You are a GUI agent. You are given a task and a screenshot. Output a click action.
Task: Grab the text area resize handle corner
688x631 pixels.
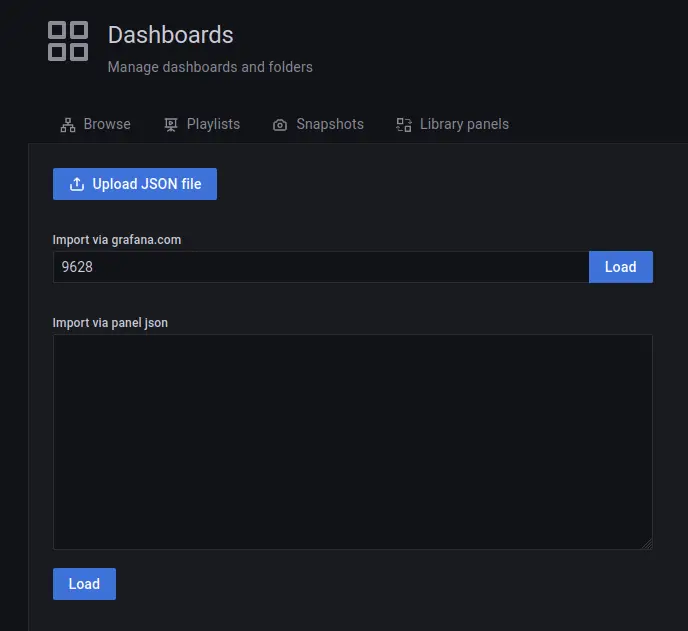[x=646, y=543]
